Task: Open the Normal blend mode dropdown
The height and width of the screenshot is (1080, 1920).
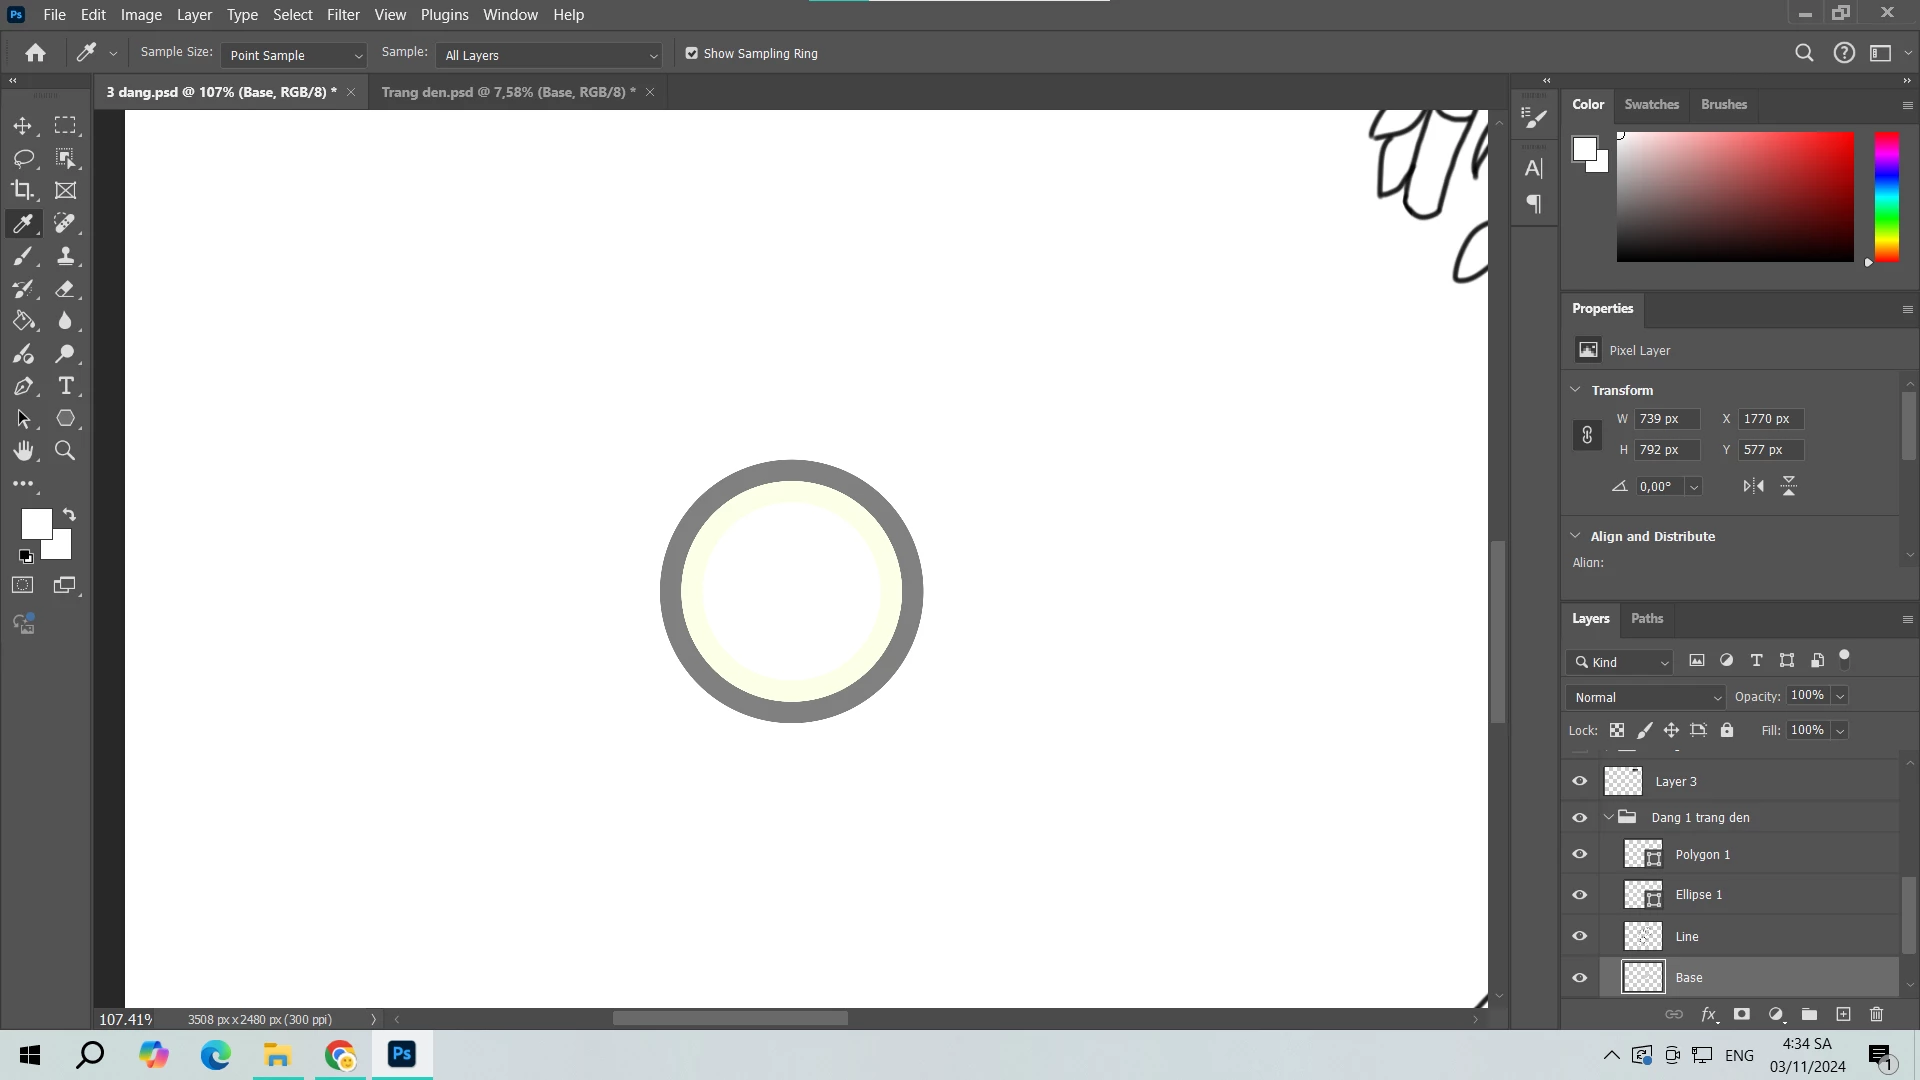Action: click(x=1646, y=697)
